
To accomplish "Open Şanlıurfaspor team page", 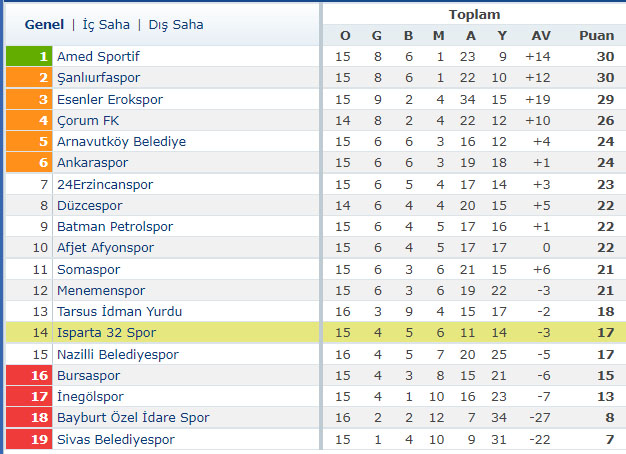I will pos(98,78).
